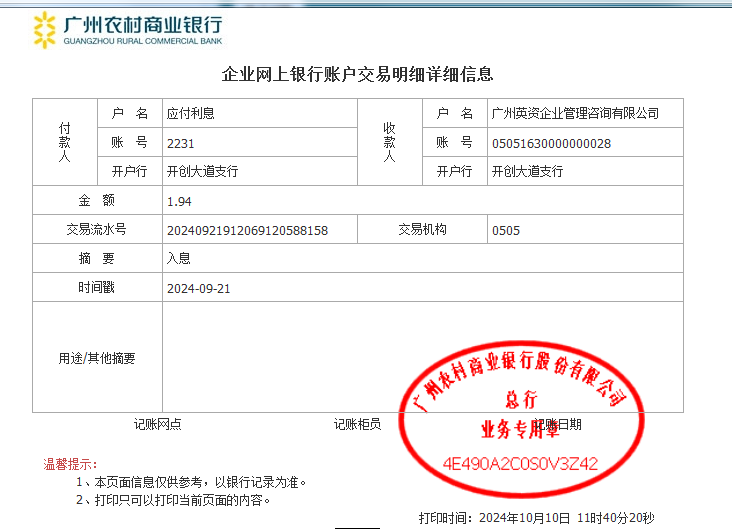Click the 金额 label

click(97, 201)
